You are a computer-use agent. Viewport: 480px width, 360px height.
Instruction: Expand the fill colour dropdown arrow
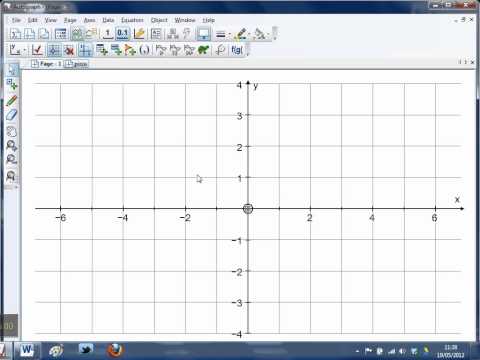[x=268, y=34]
